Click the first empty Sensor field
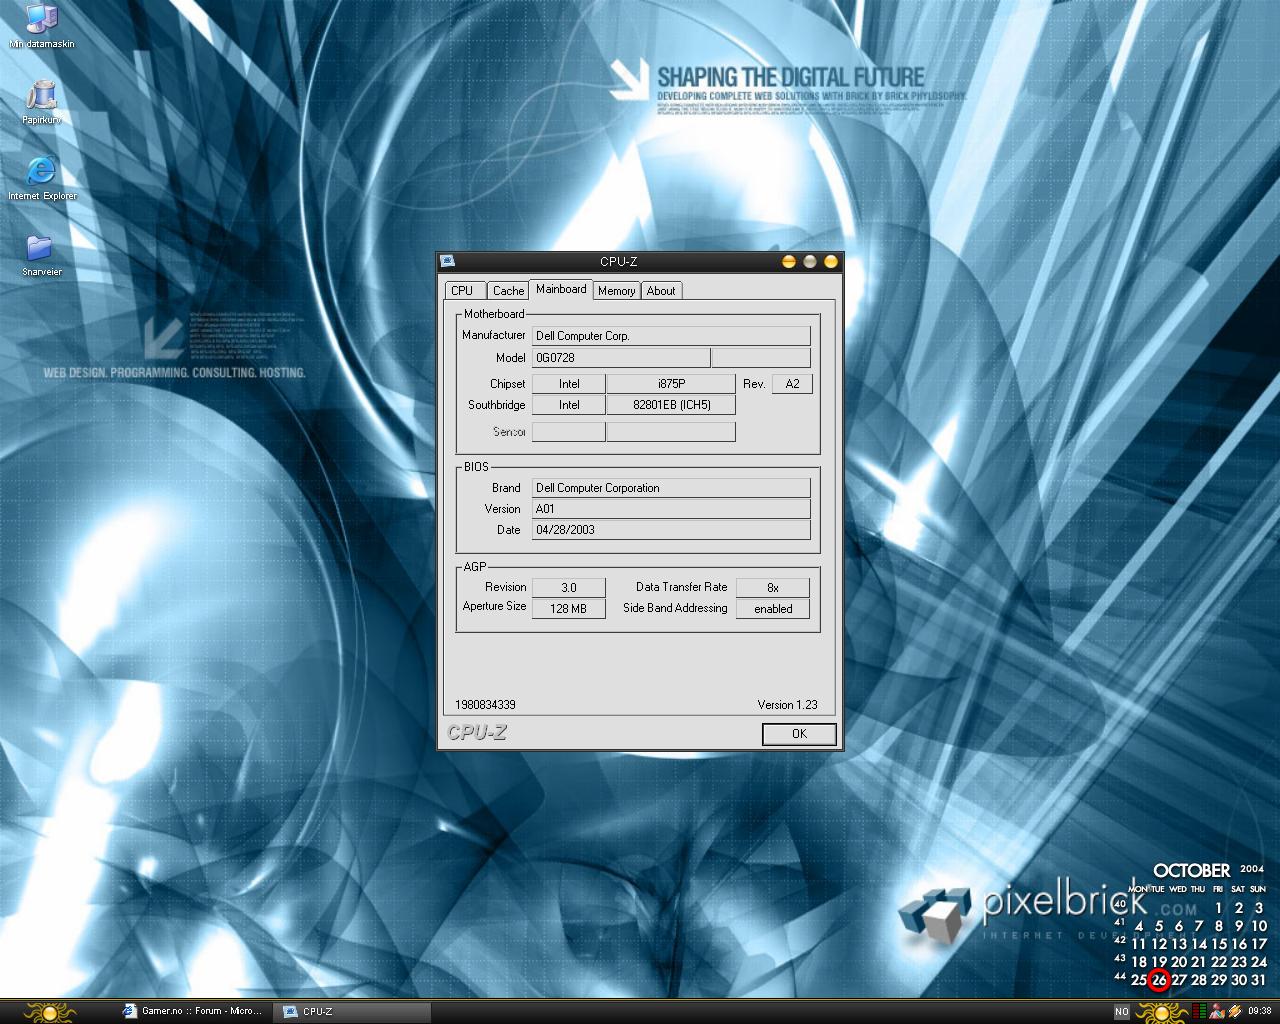1280x1024 pixels. [x=568, y=432]
